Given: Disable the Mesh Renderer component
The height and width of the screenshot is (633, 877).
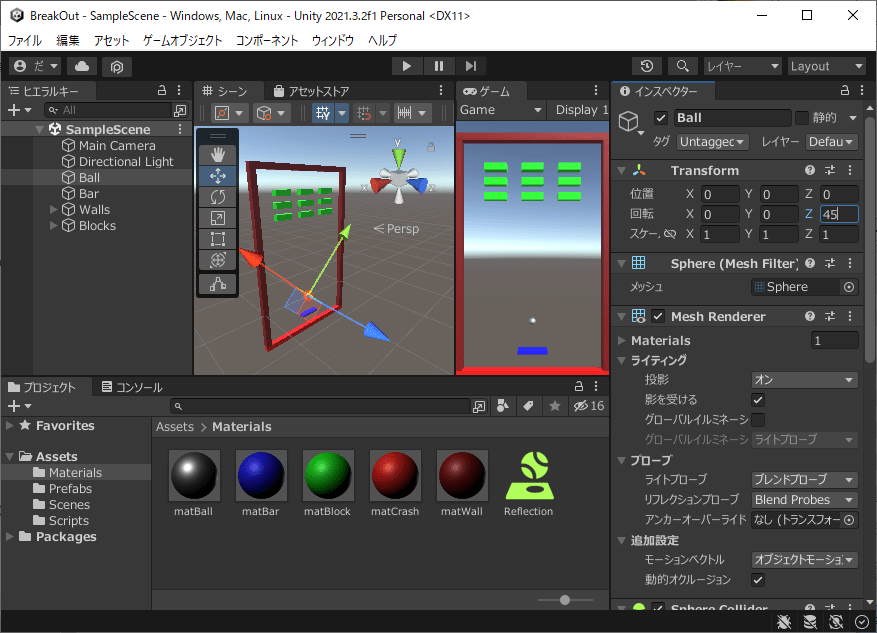Looking at the screenshot, I should click(x=658, y=316).
